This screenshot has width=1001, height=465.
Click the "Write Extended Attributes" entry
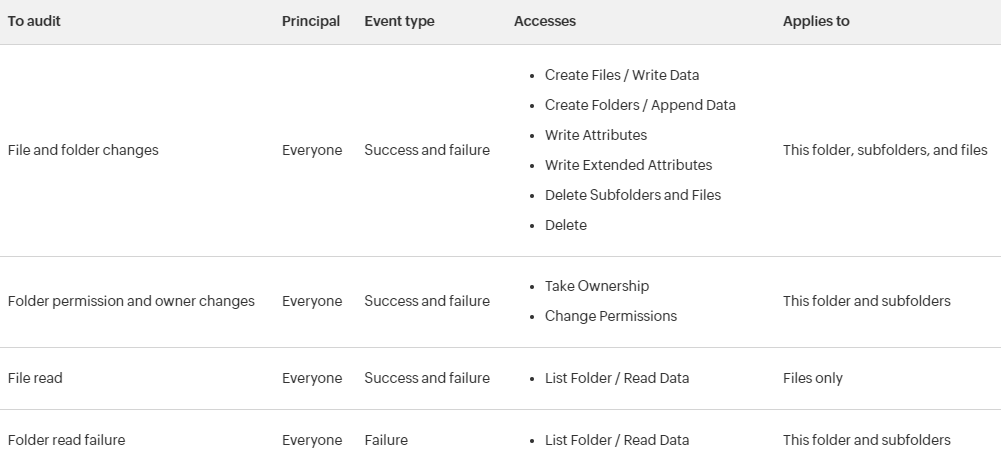[x=628, y=165]
